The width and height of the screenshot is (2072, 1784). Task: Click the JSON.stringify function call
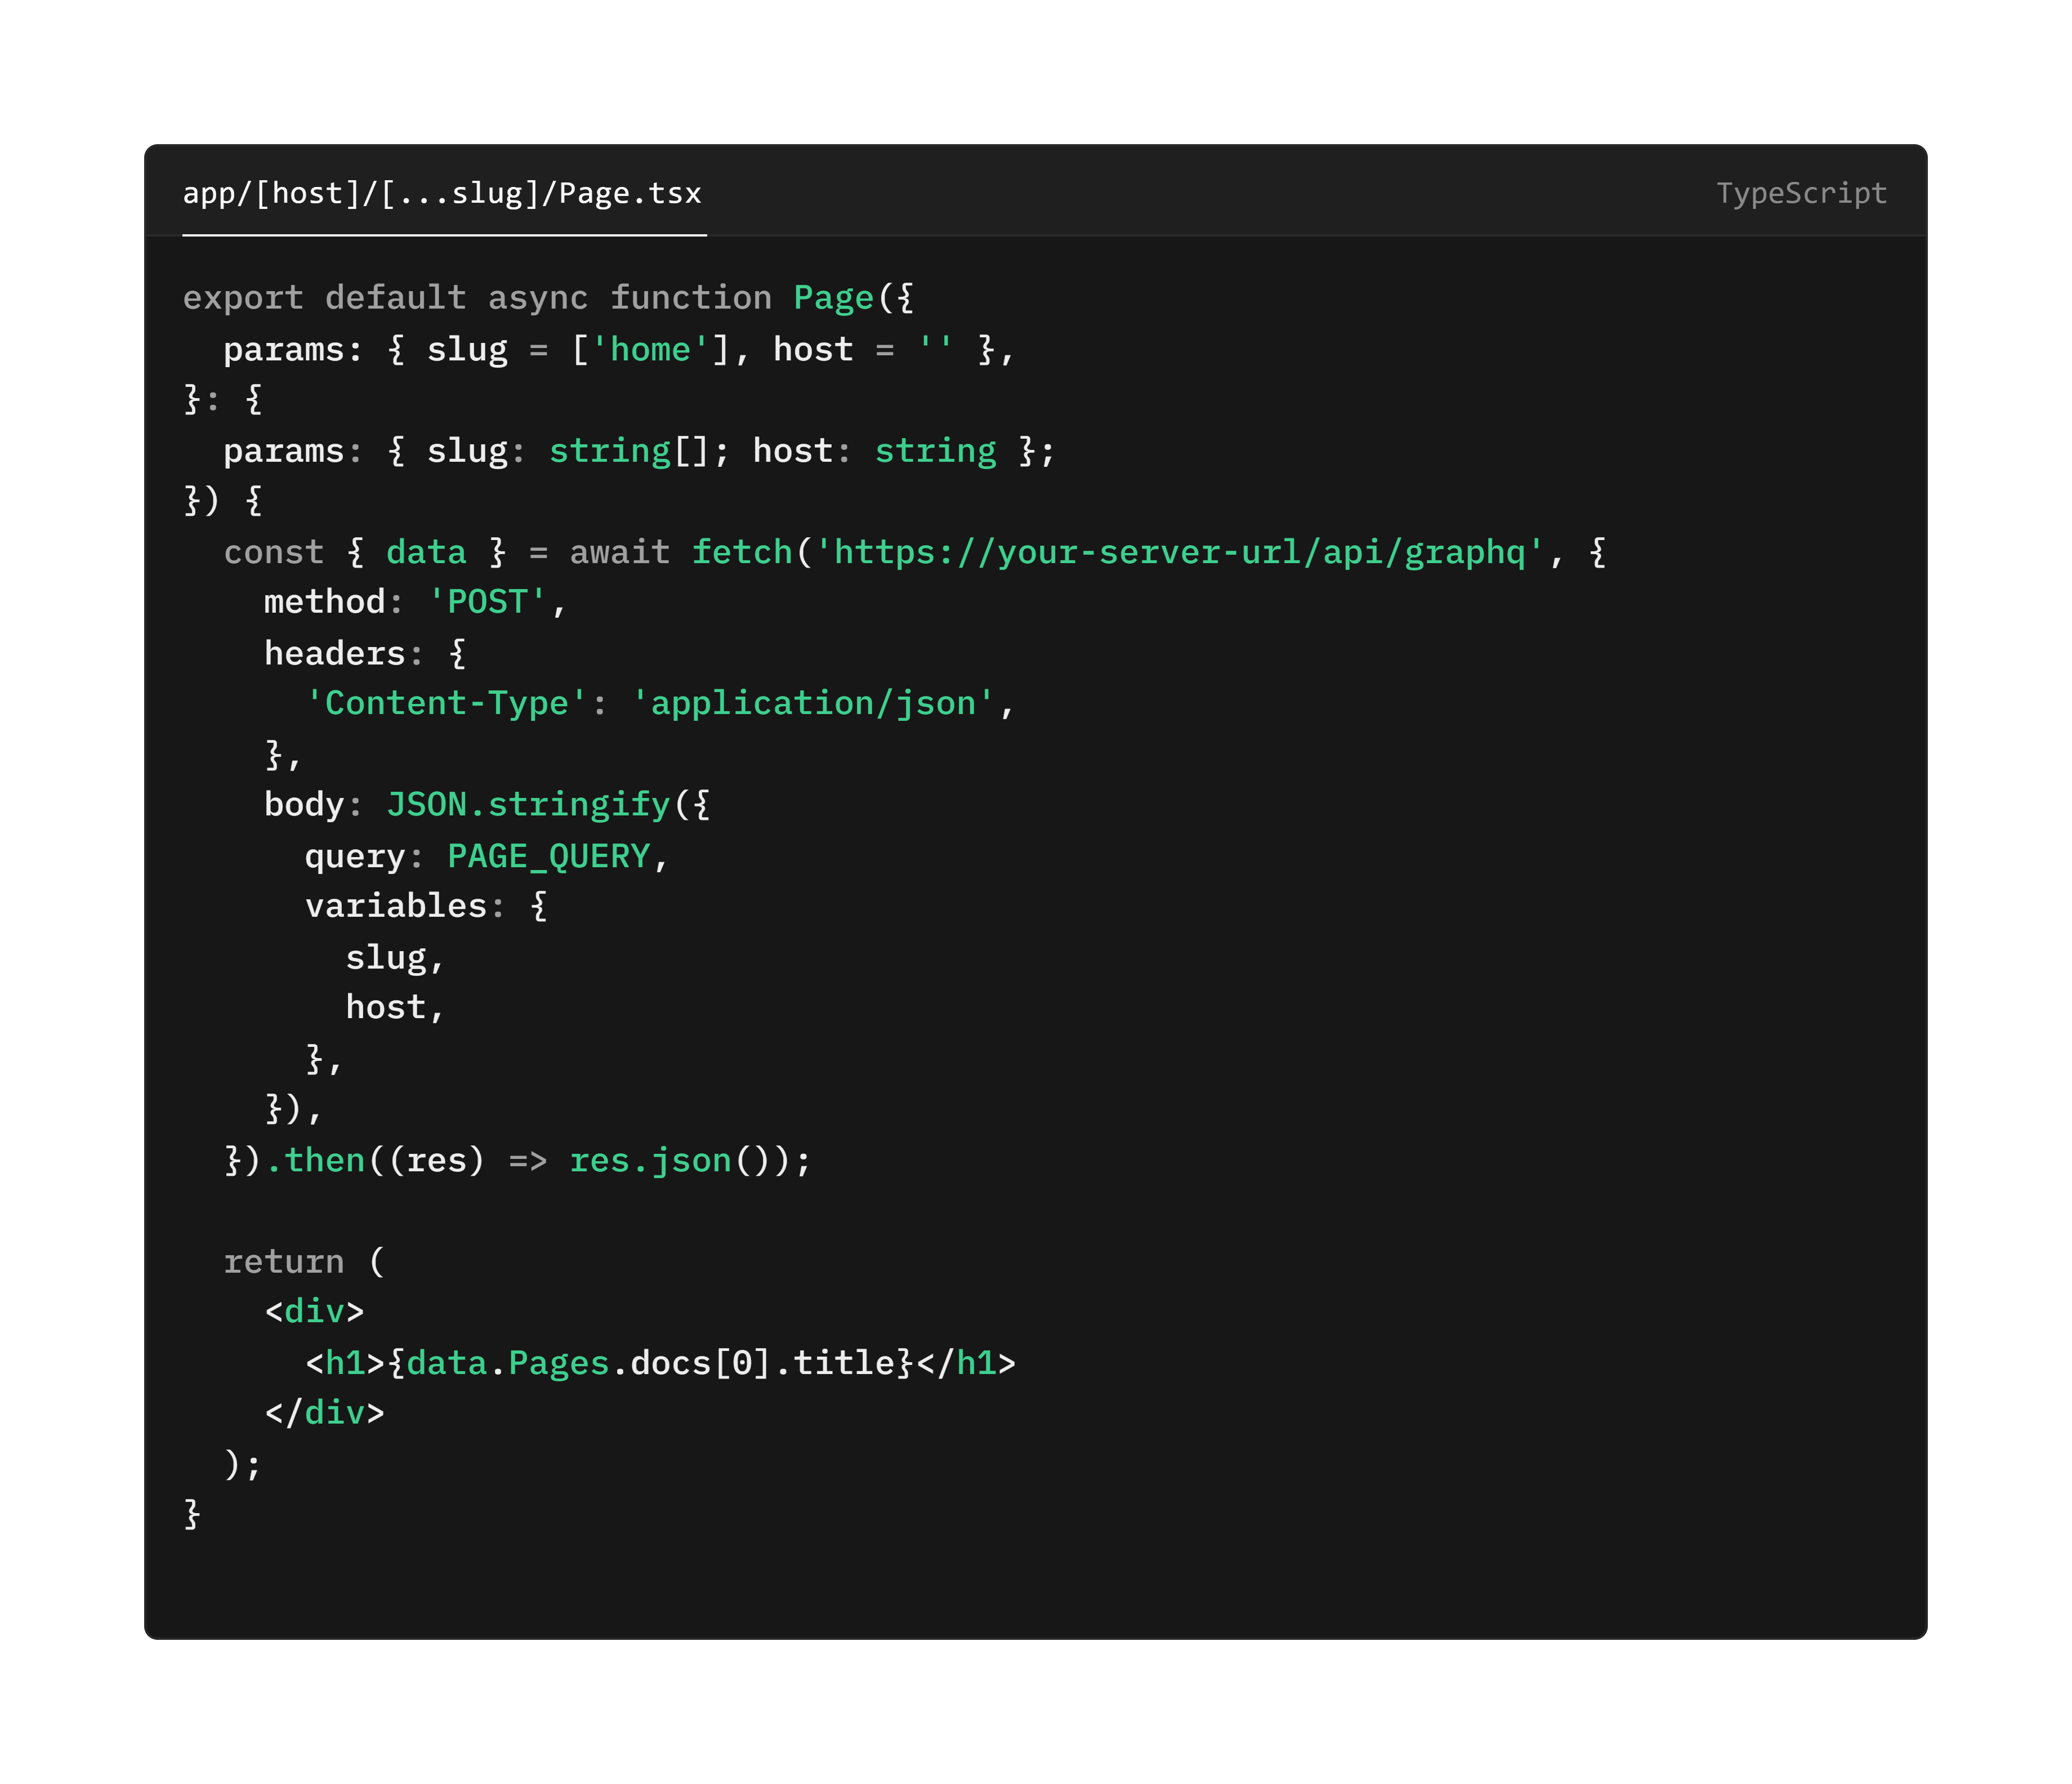pyautogui.click(x=529, y=804)
